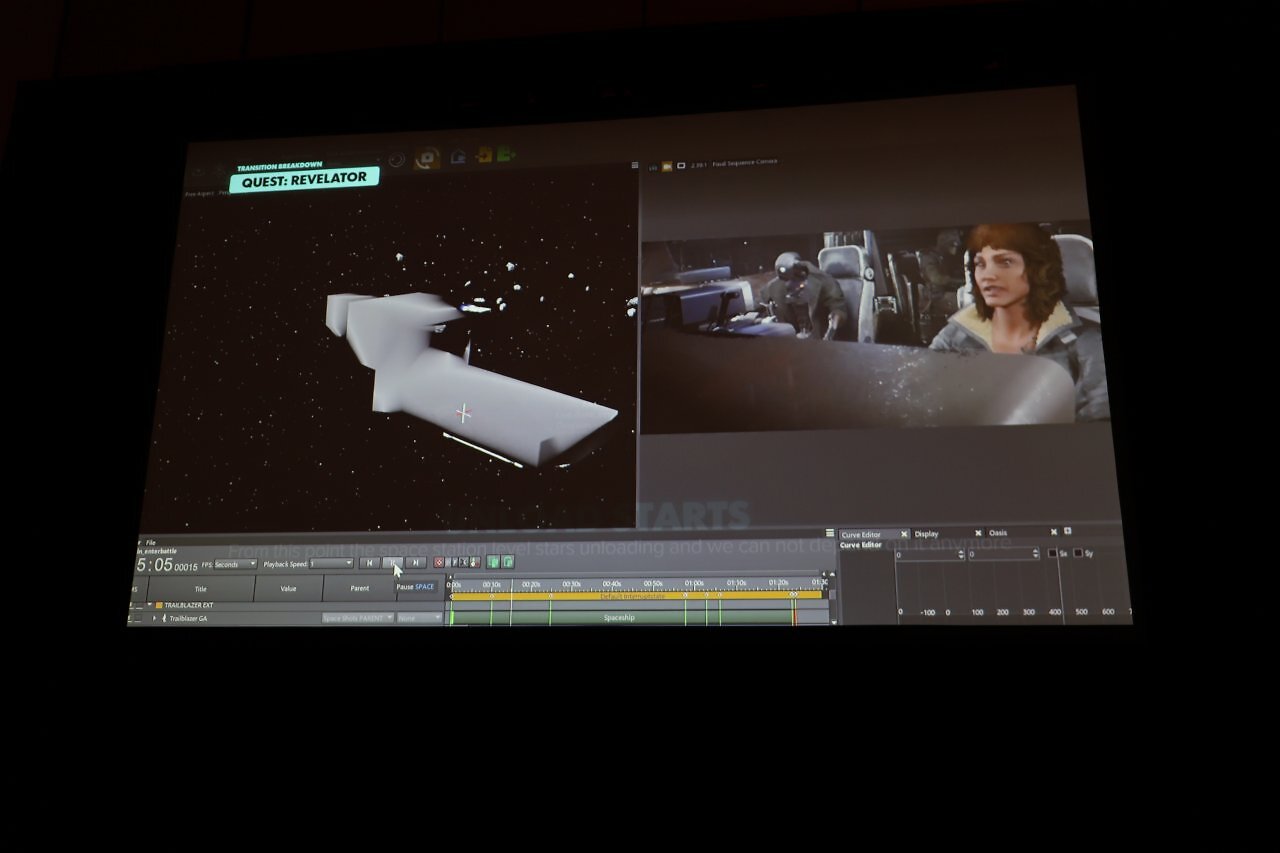1280x853 pixels.
Task: Click the Value column header
Action: coord(288,589)
